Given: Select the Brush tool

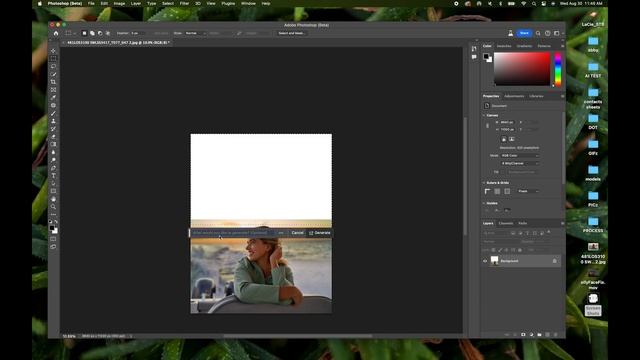Looking at the screenshot, I should [x=53, y=113].
